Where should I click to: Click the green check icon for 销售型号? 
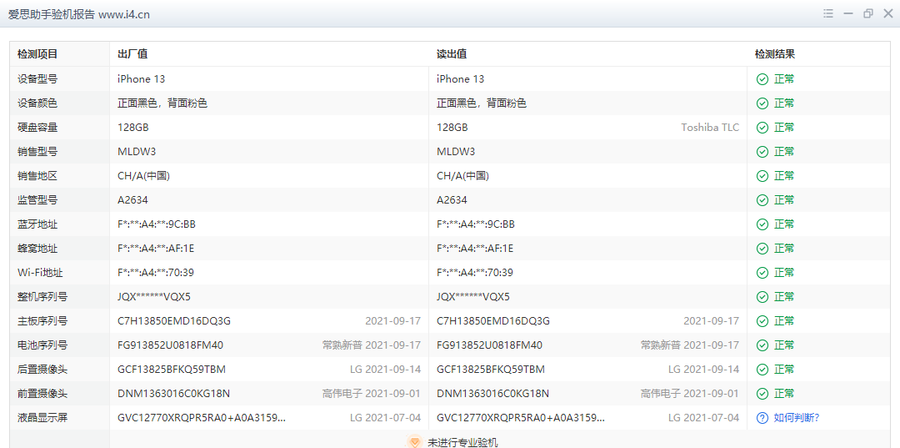click(762, 151)
